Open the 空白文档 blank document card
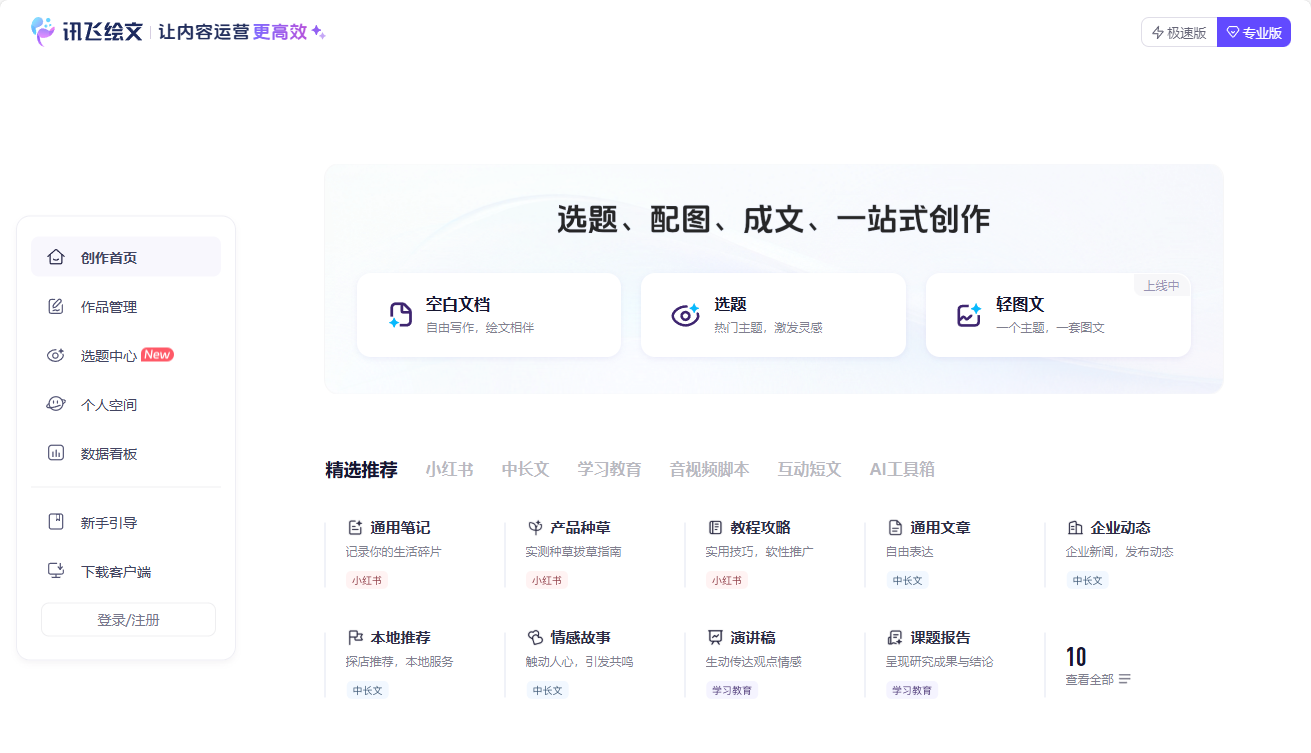 tap(488, 315)
